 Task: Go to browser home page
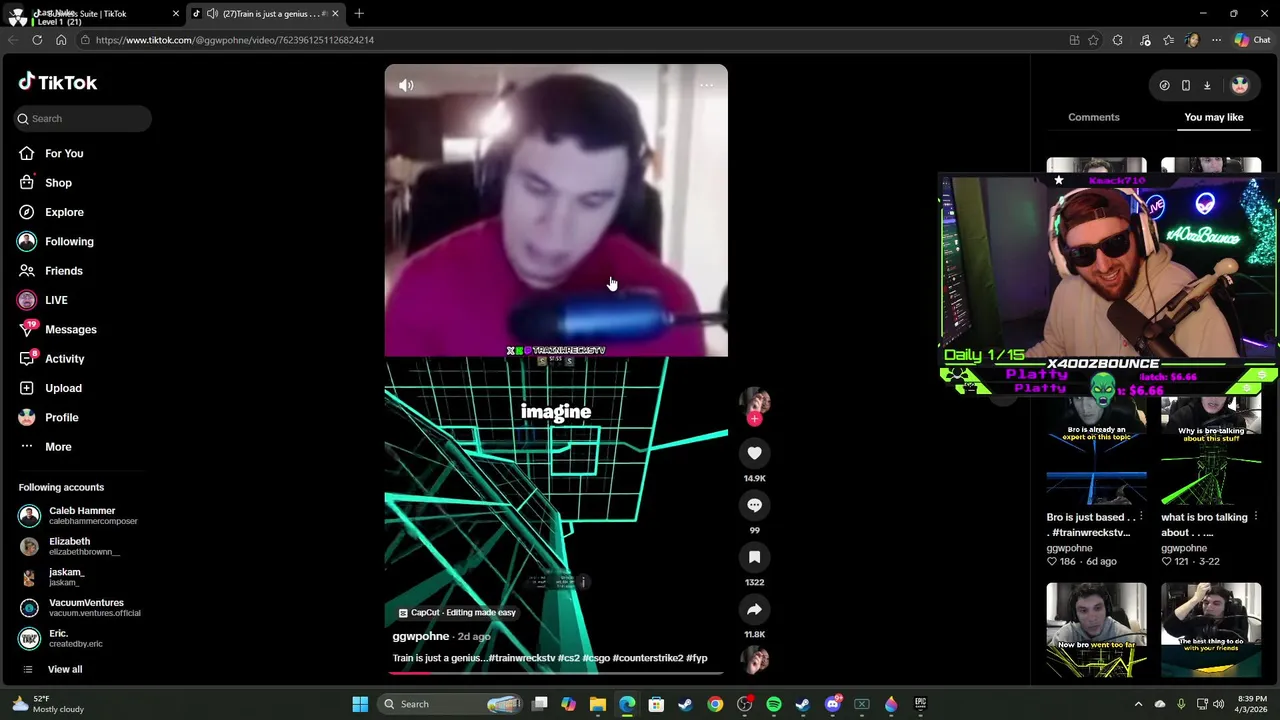(61, 40)
